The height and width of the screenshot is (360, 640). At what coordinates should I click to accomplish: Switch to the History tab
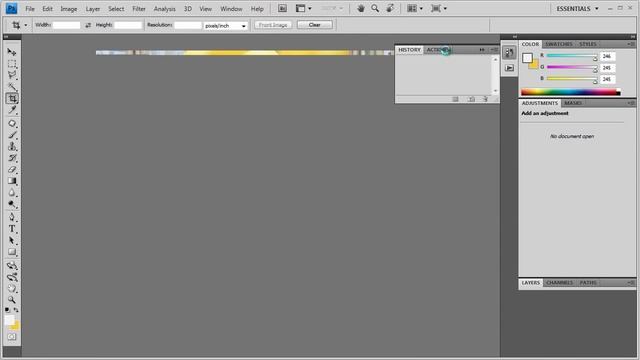(409, 50)
